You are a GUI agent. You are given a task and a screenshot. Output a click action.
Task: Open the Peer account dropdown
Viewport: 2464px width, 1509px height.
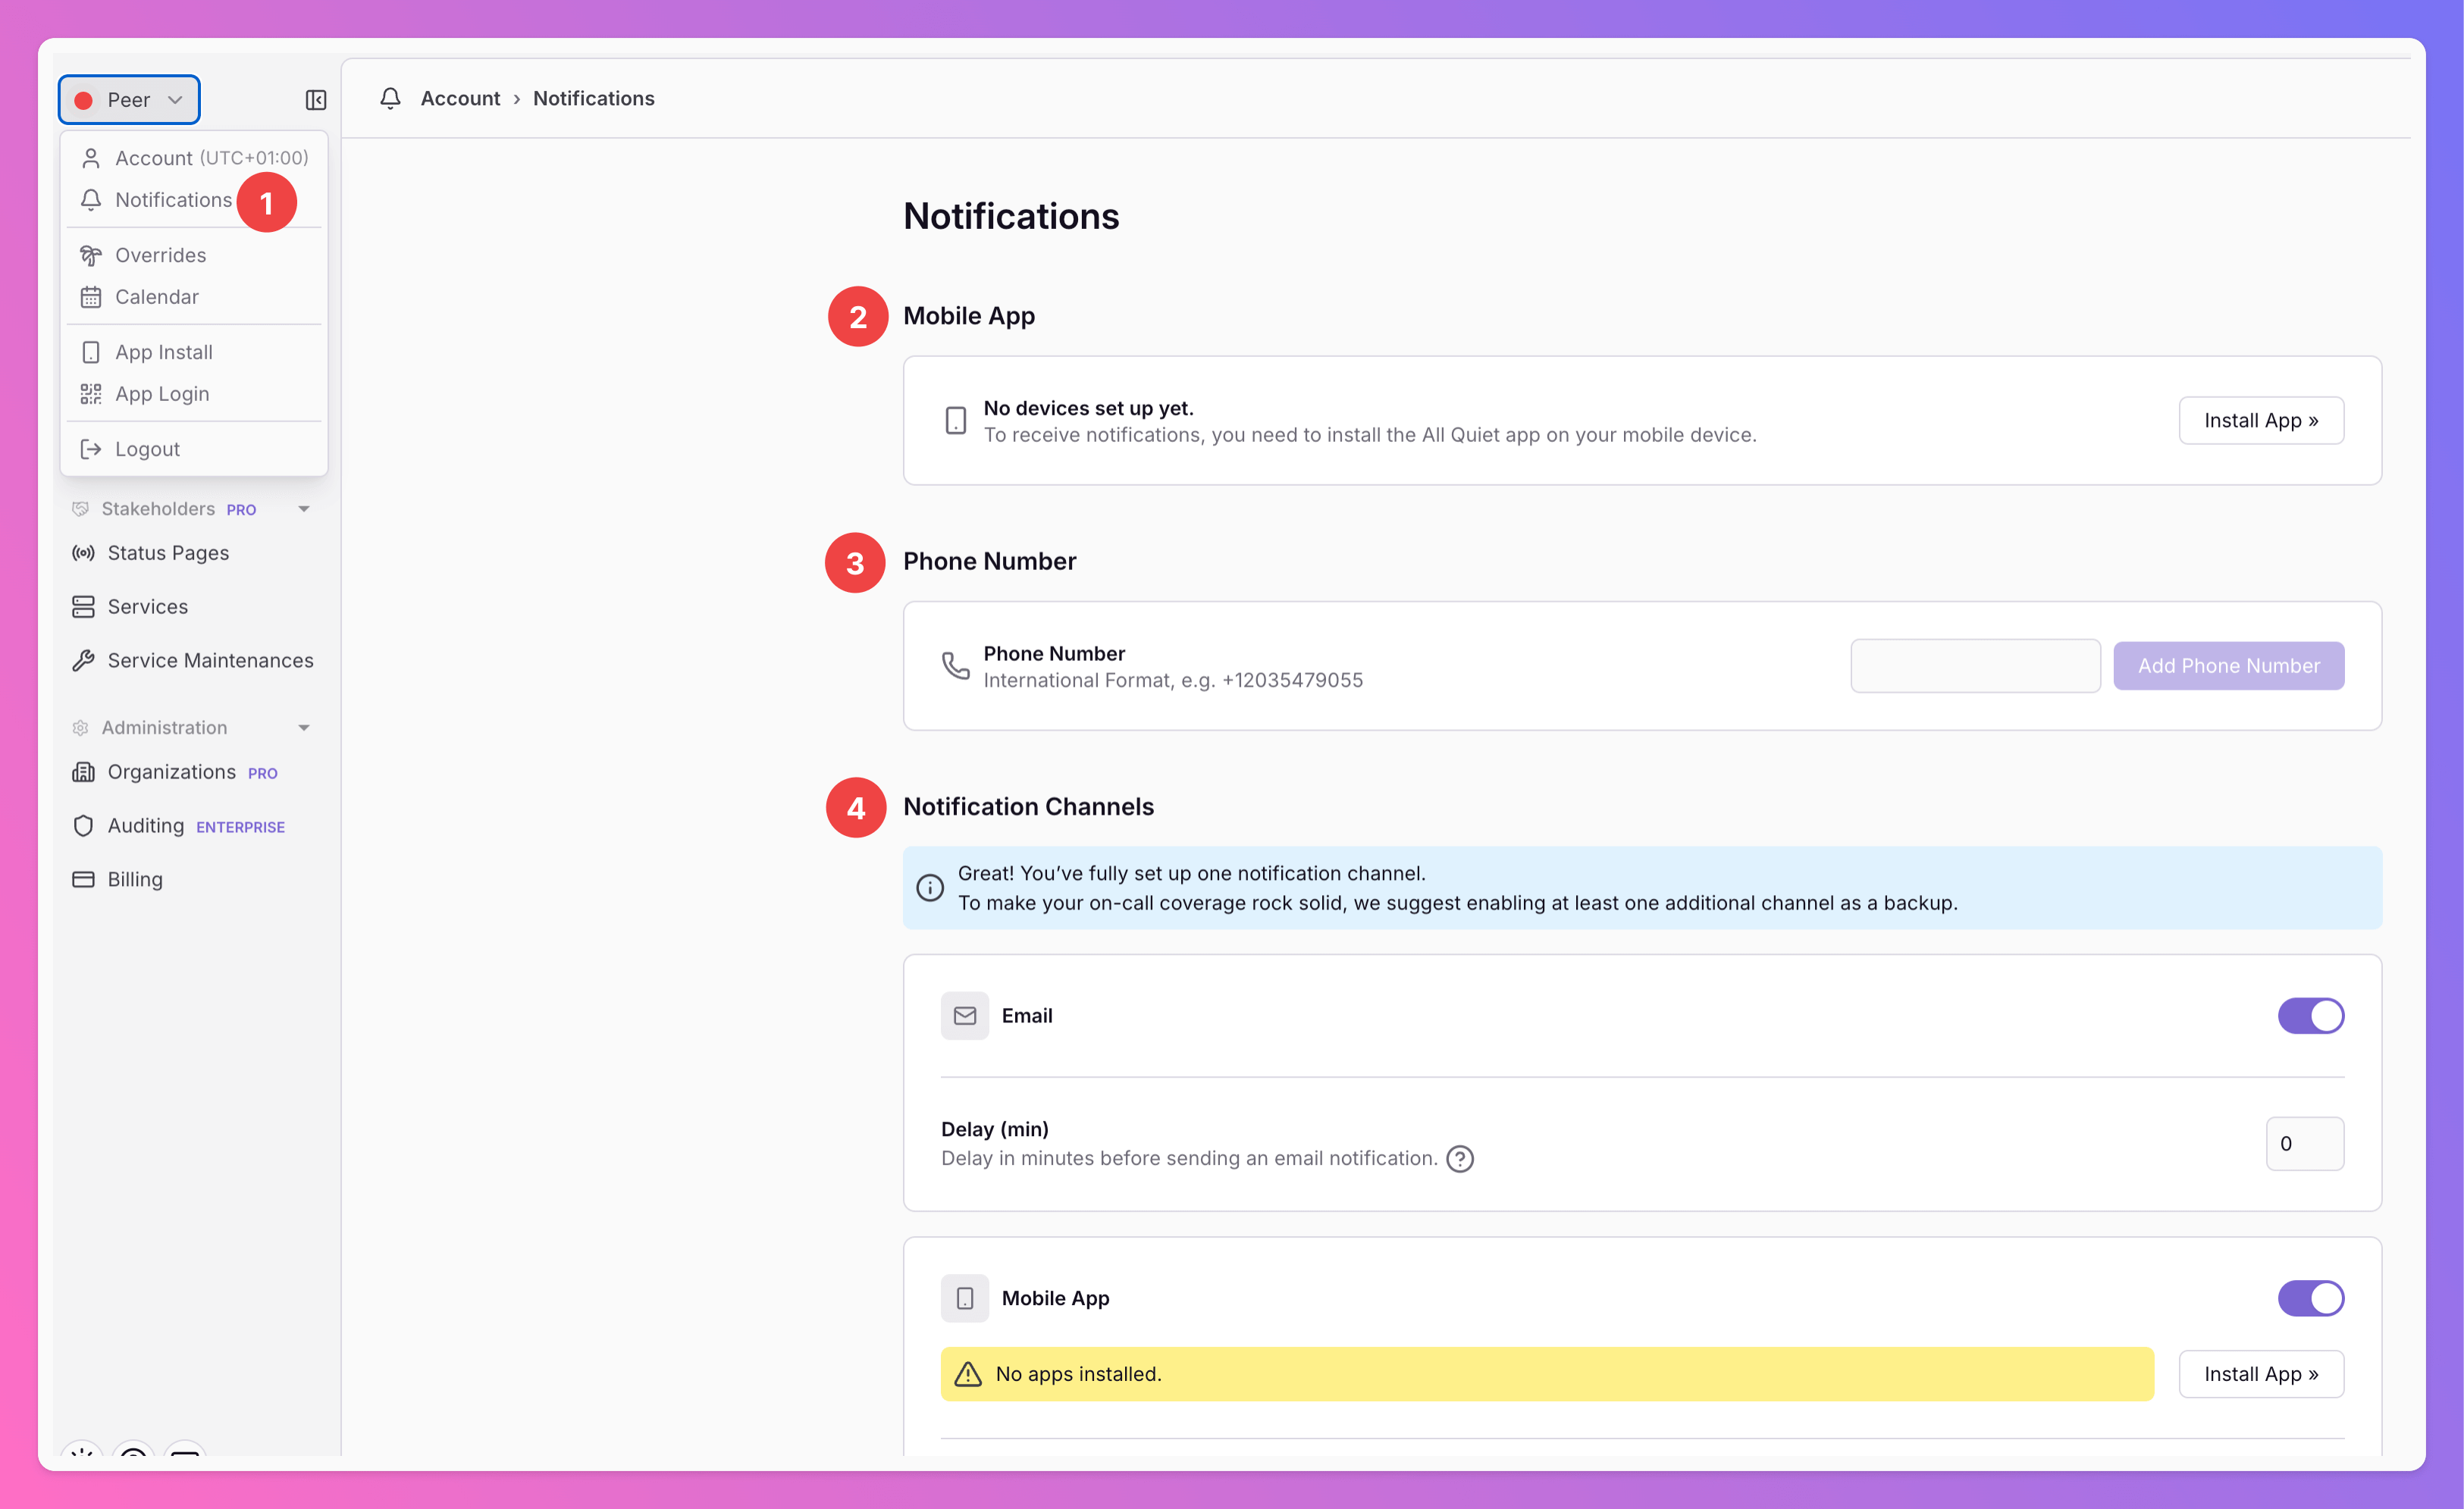(x=129, y=100)
